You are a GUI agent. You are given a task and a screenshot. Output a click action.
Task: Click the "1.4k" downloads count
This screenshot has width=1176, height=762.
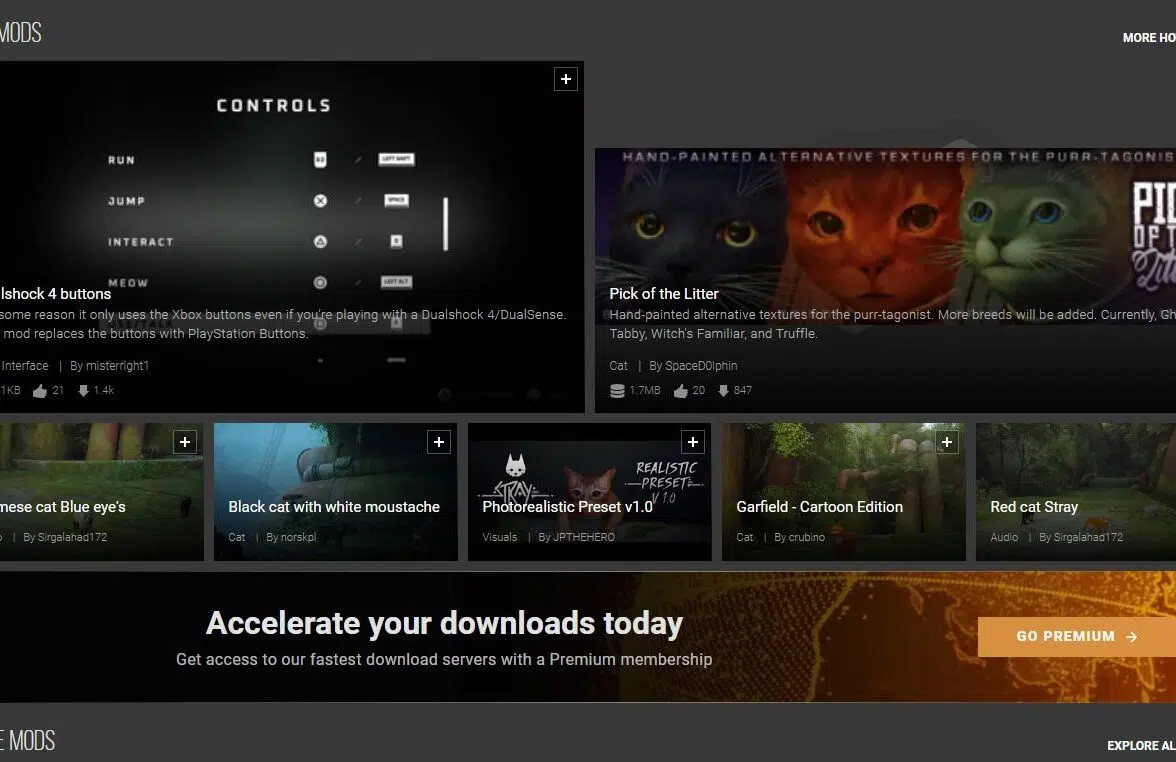104,390
